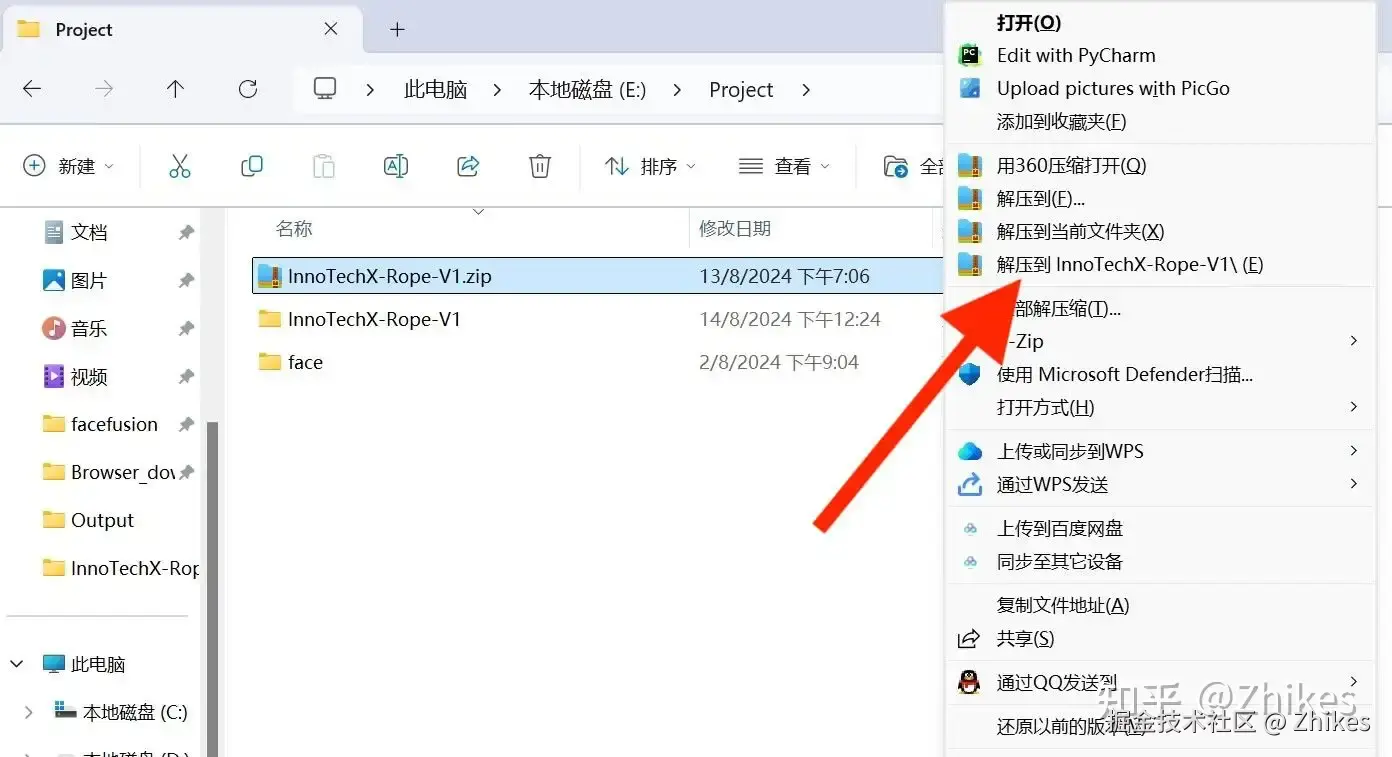Click the Copy icon in toolbar
1392x757 pixels.
coord(252,166)
